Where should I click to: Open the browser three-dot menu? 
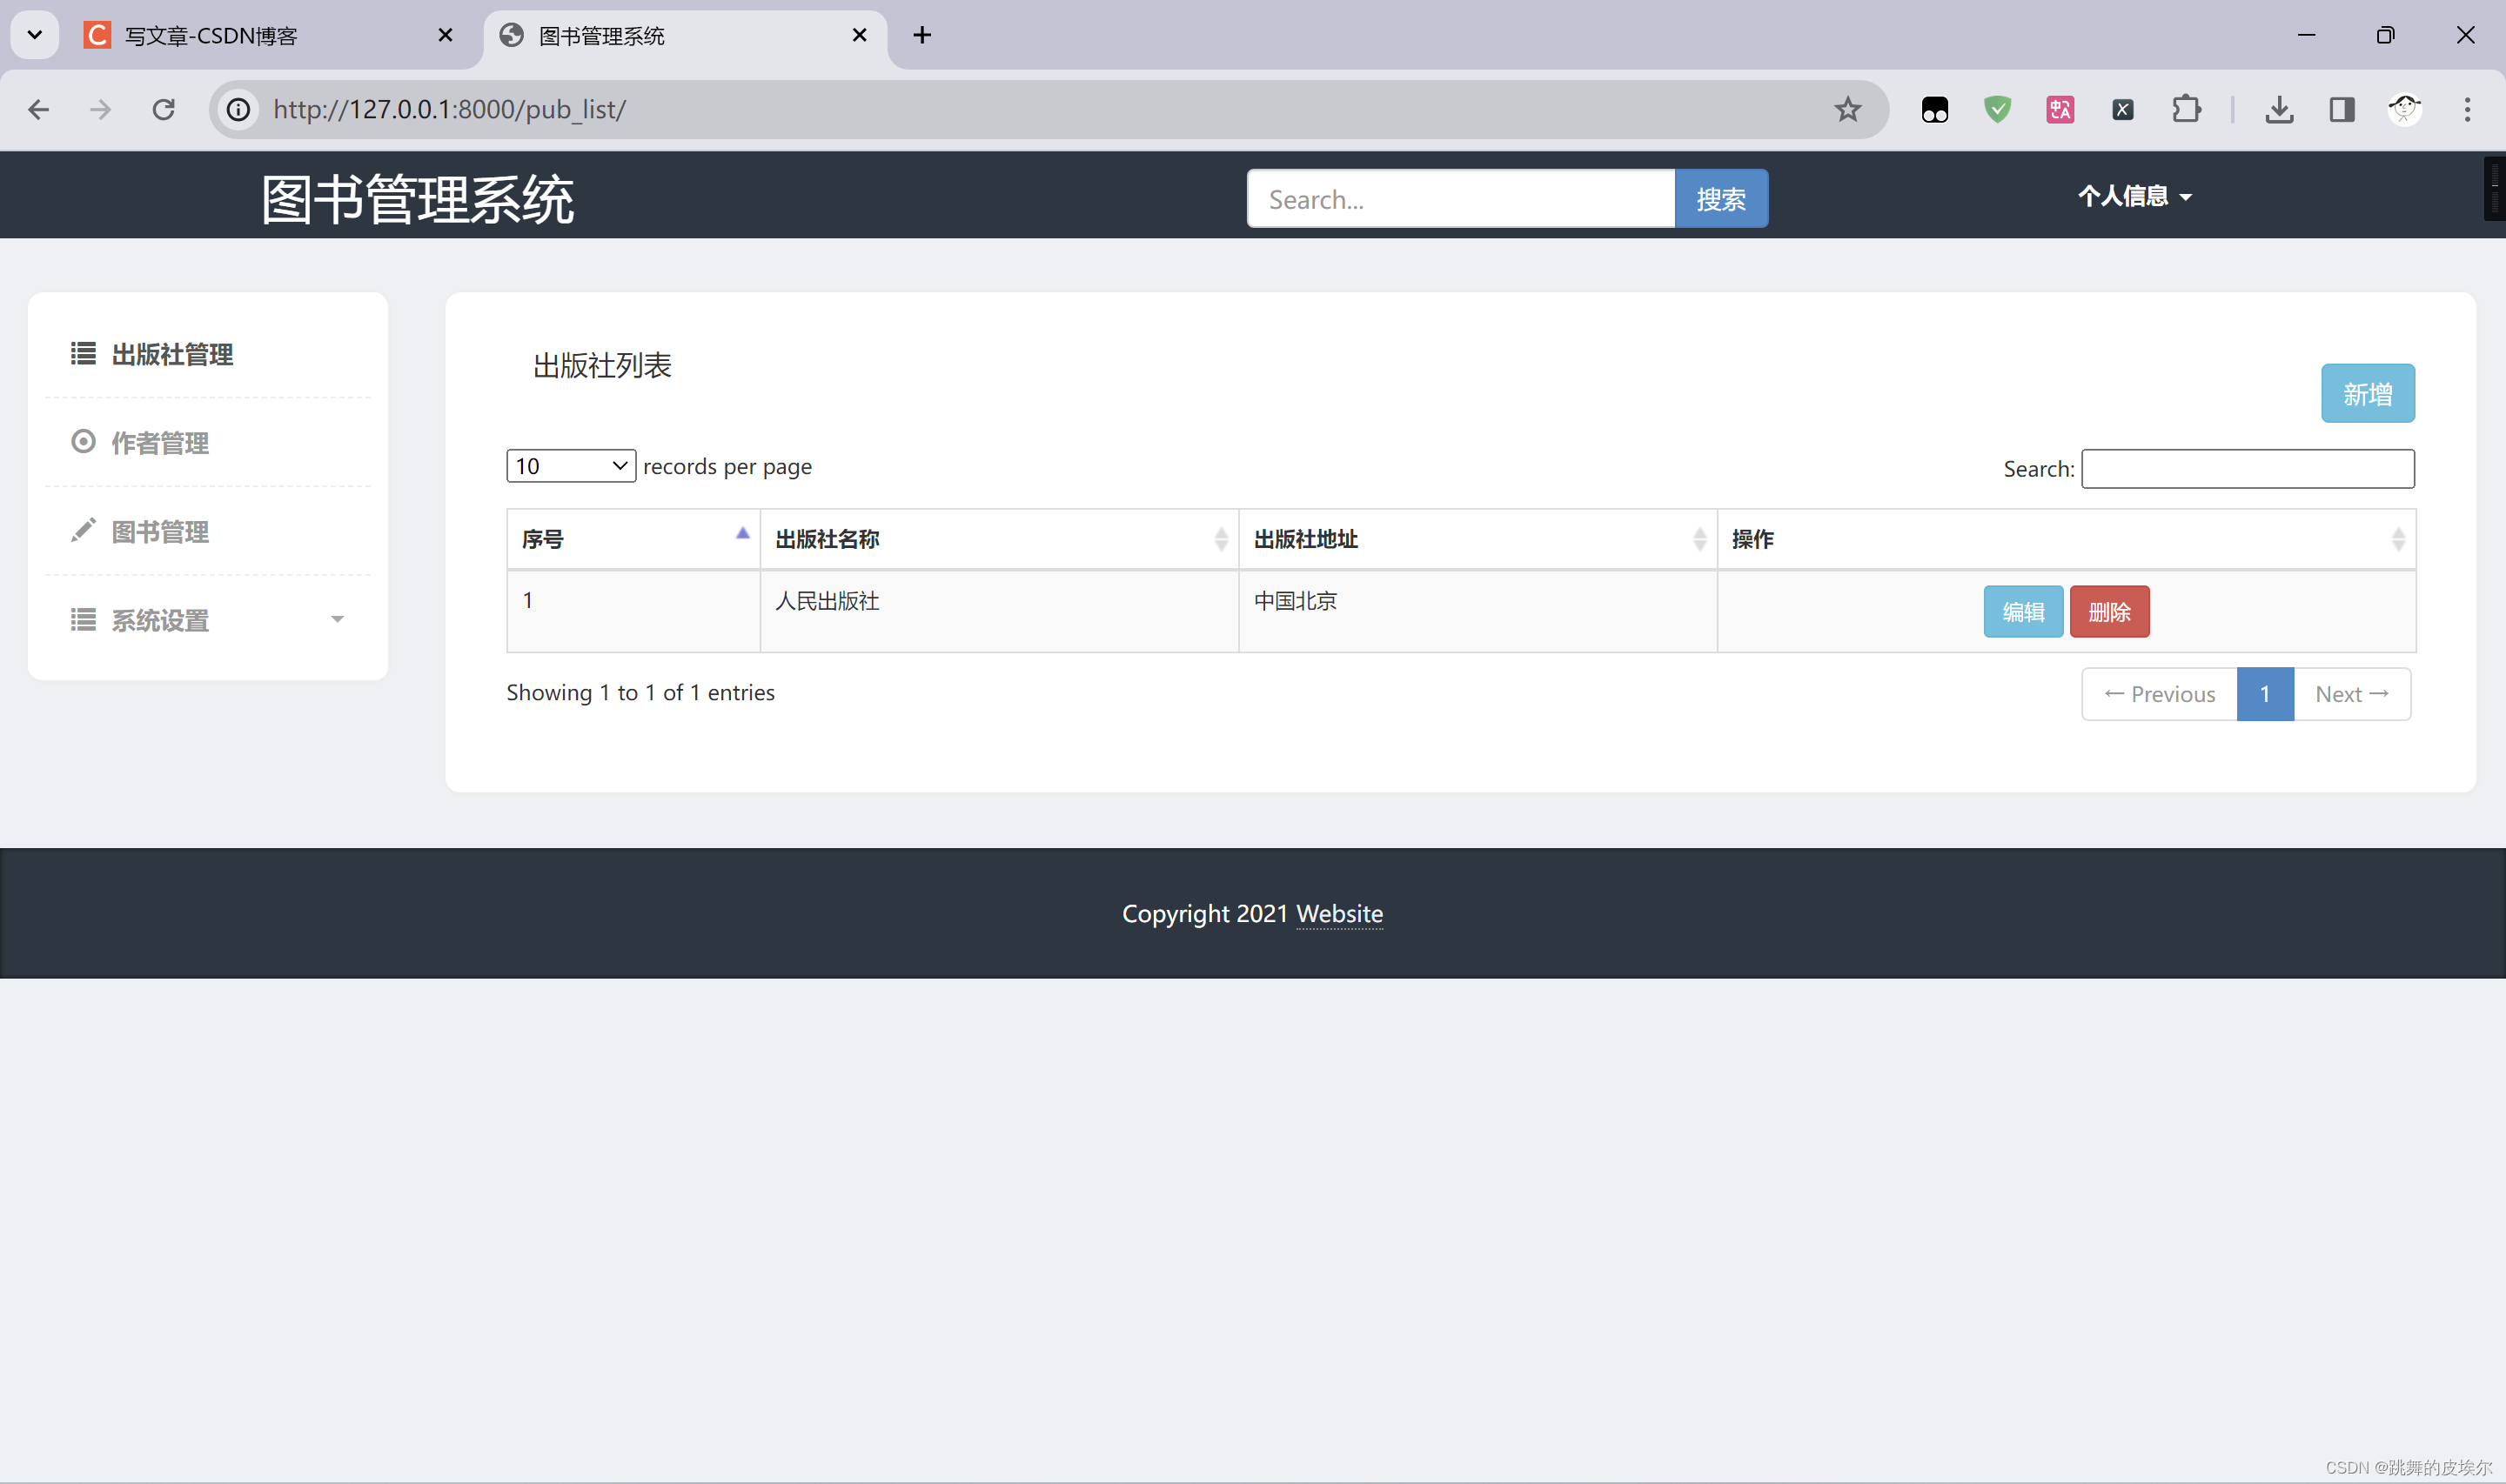[2467, 109]
